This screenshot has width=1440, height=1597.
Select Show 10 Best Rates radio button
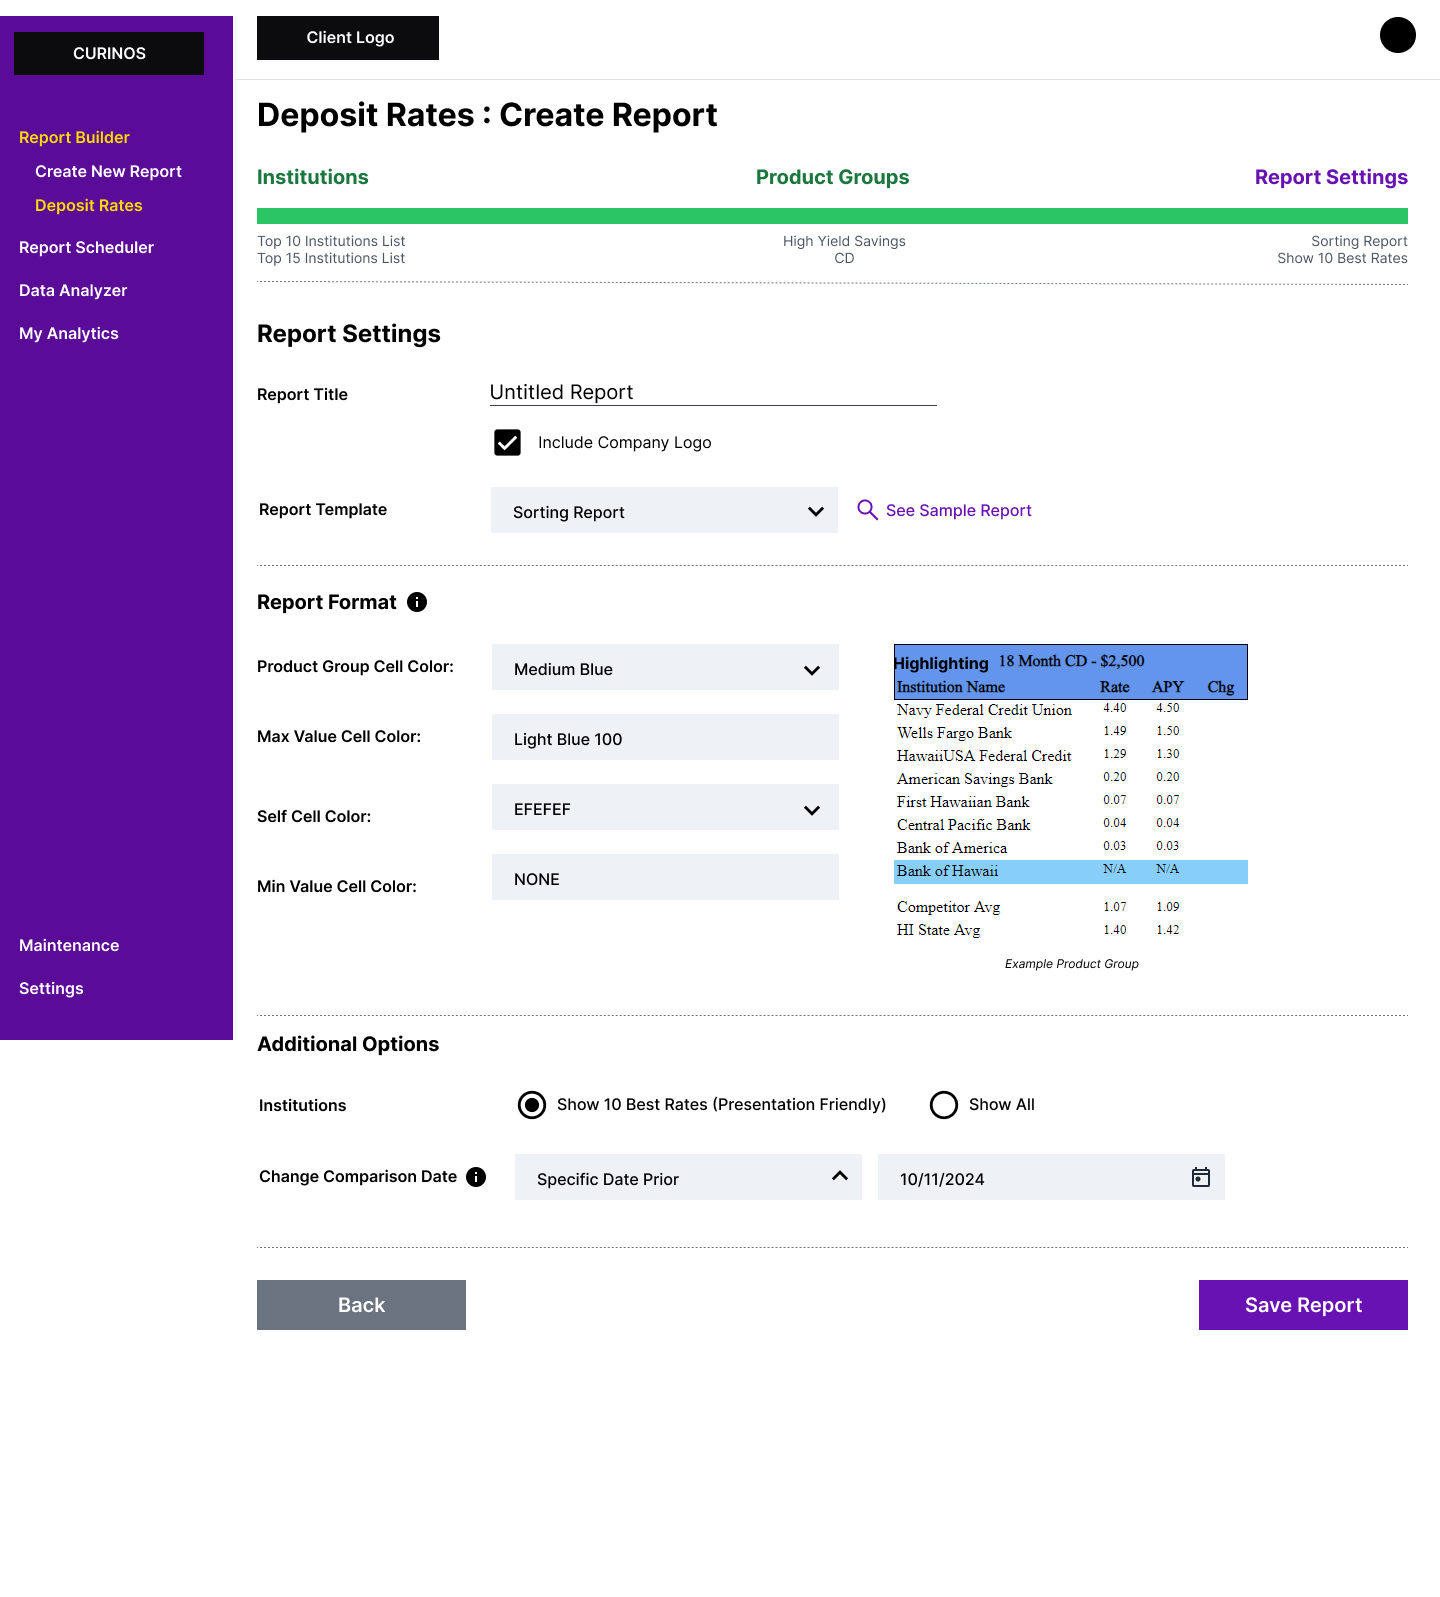point(532,1105)
